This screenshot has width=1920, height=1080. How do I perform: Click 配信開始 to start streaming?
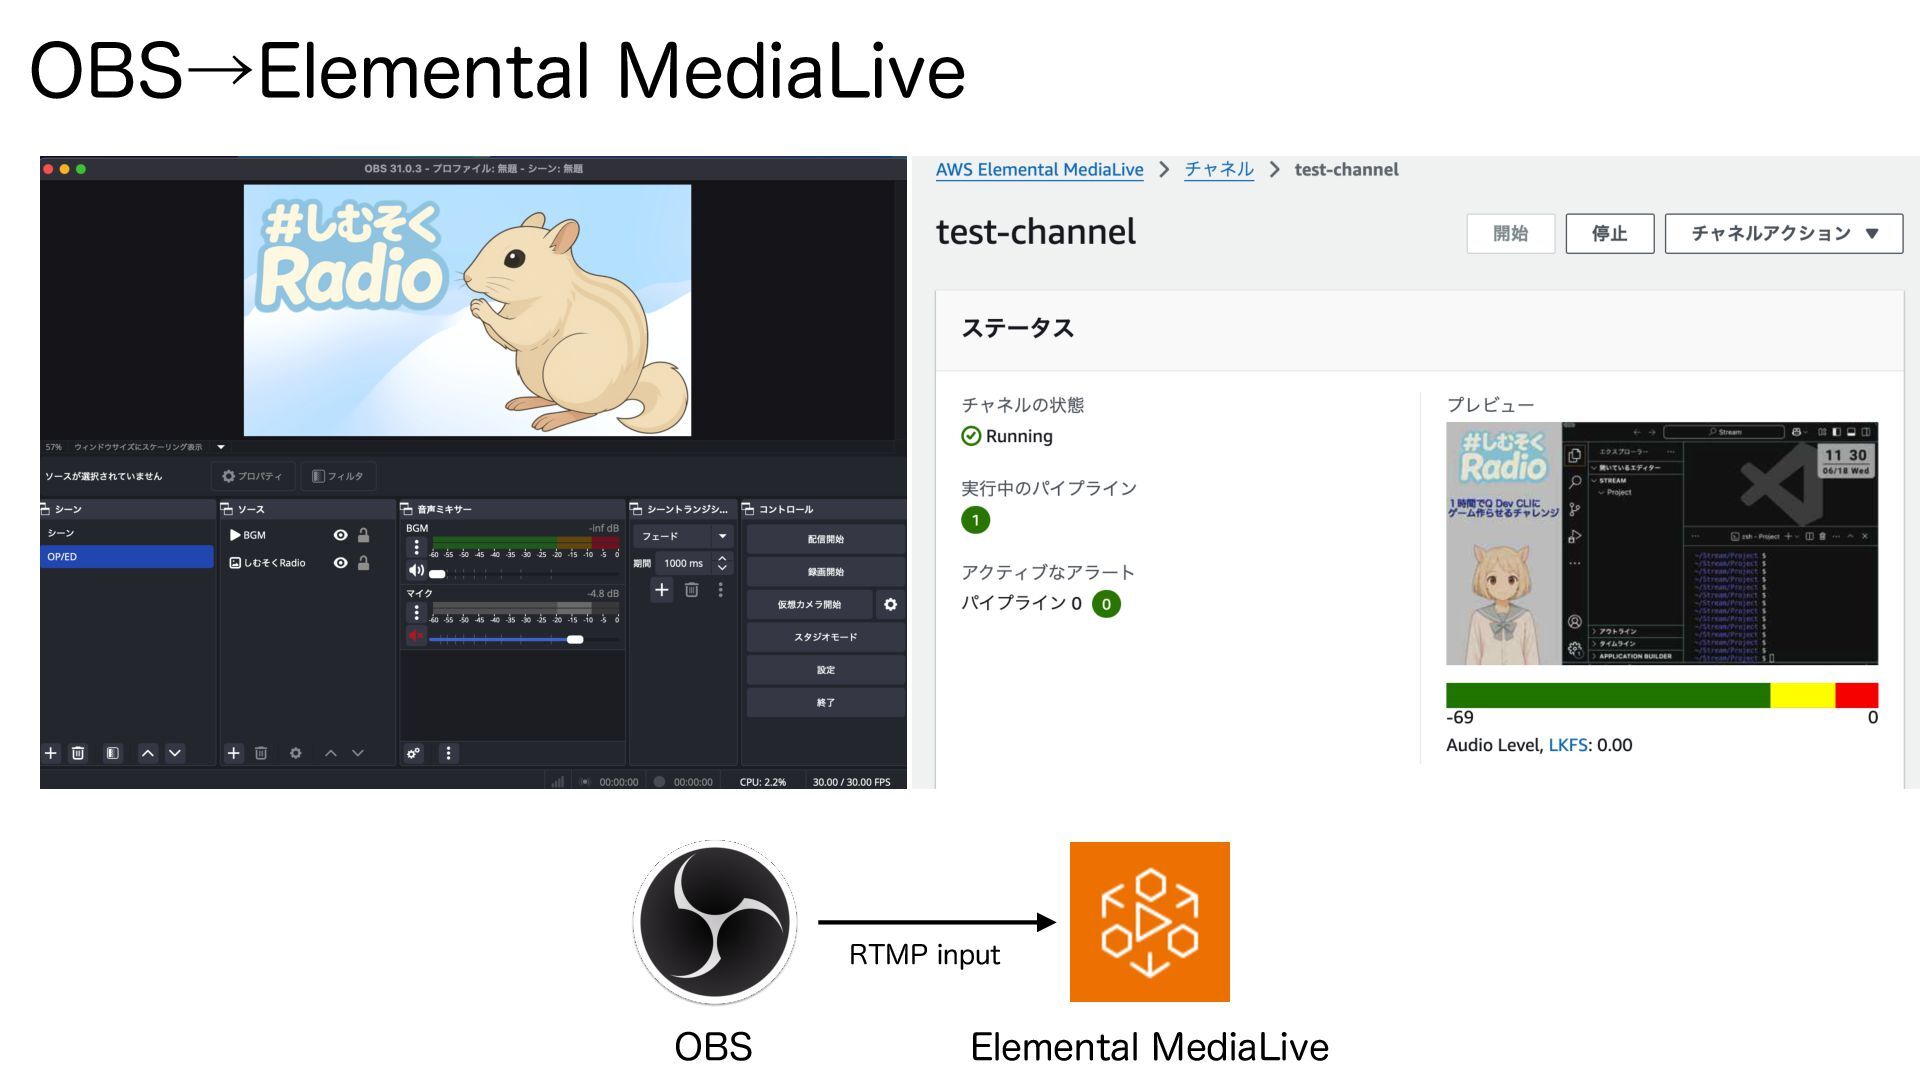pos(825,539)
